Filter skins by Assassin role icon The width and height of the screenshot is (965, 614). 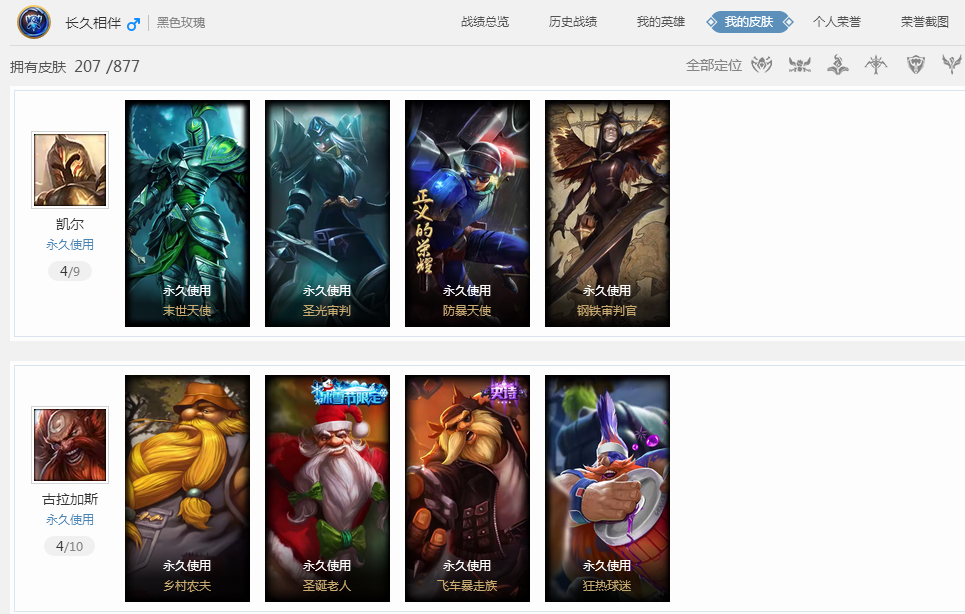point(762,65)
